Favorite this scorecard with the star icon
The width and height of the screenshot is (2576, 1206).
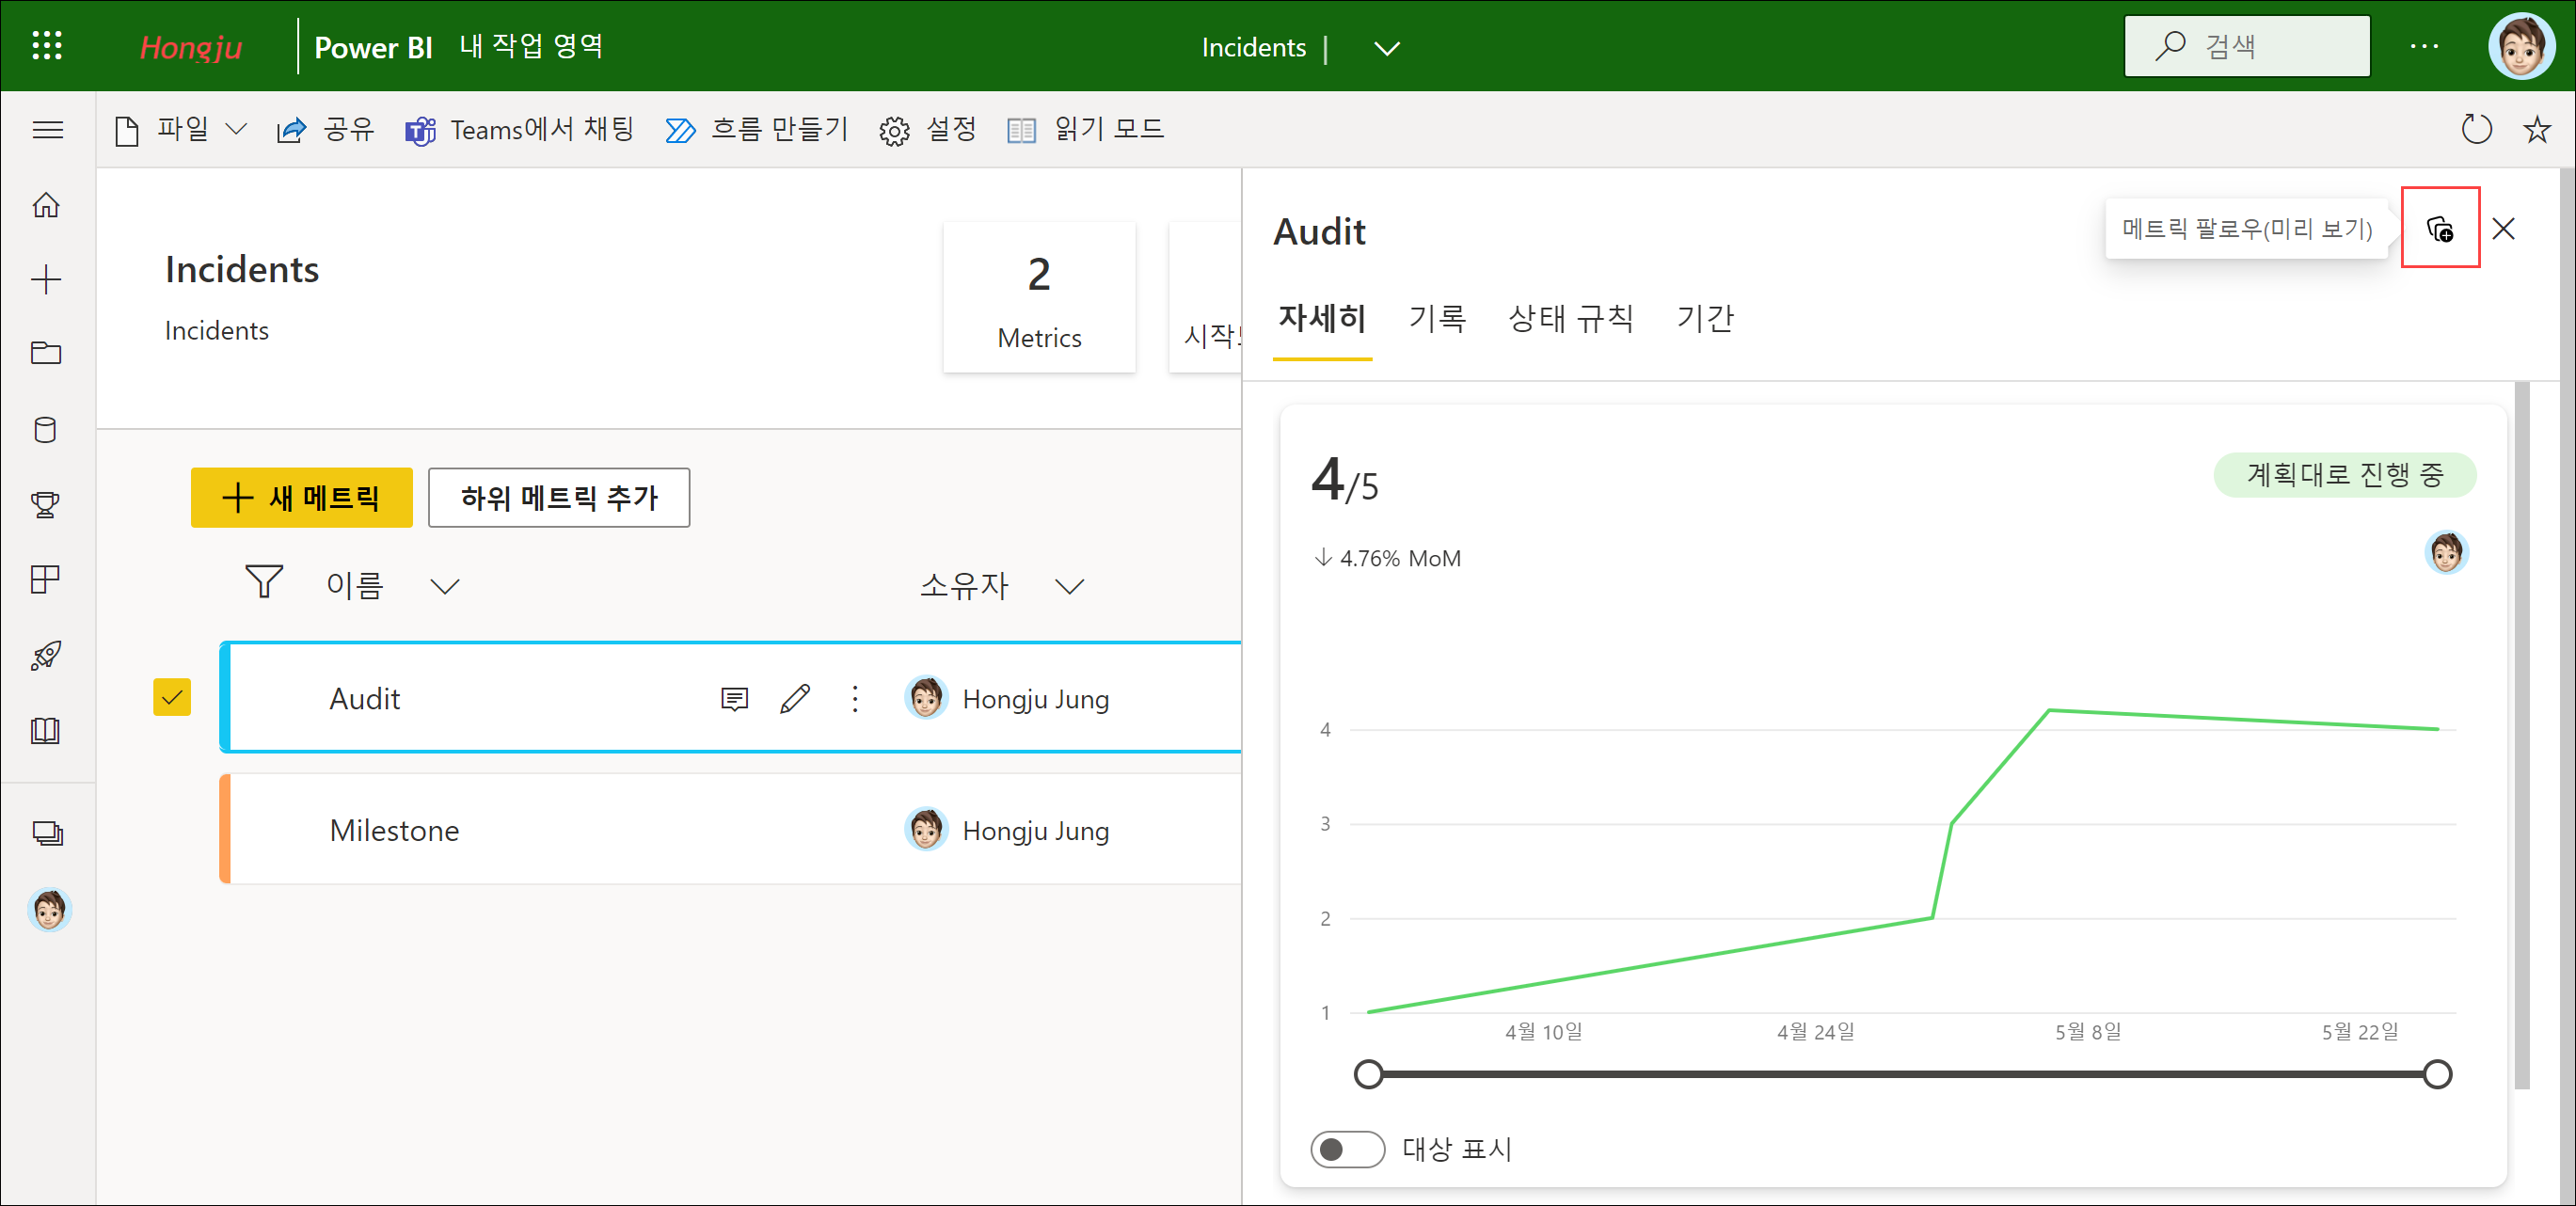click(2536, 130)
